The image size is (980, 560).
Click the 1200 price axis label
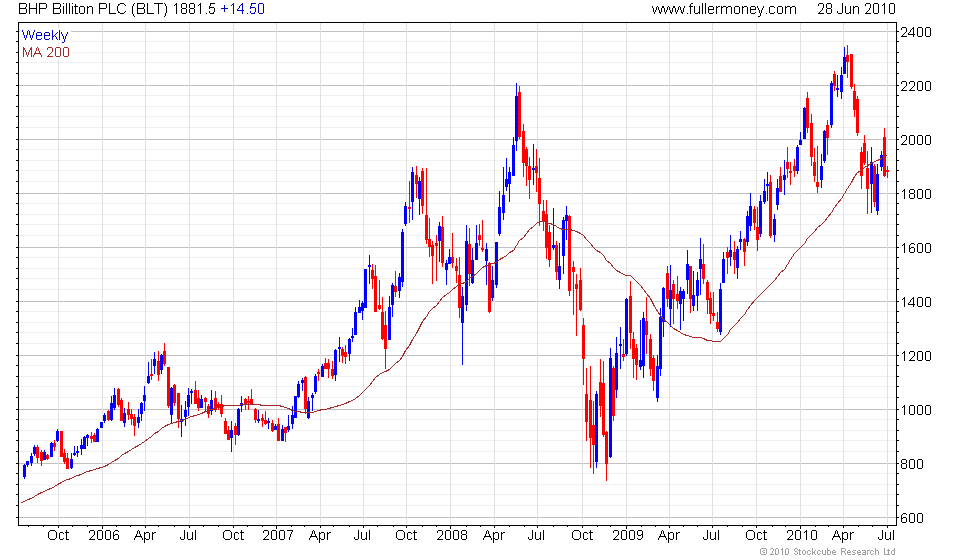[916, 356]
